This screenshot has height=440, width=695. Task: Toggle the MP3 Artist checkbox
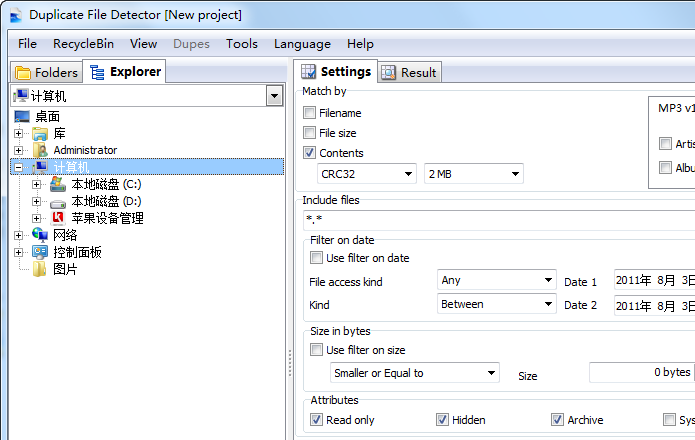[x=665, y=143]
